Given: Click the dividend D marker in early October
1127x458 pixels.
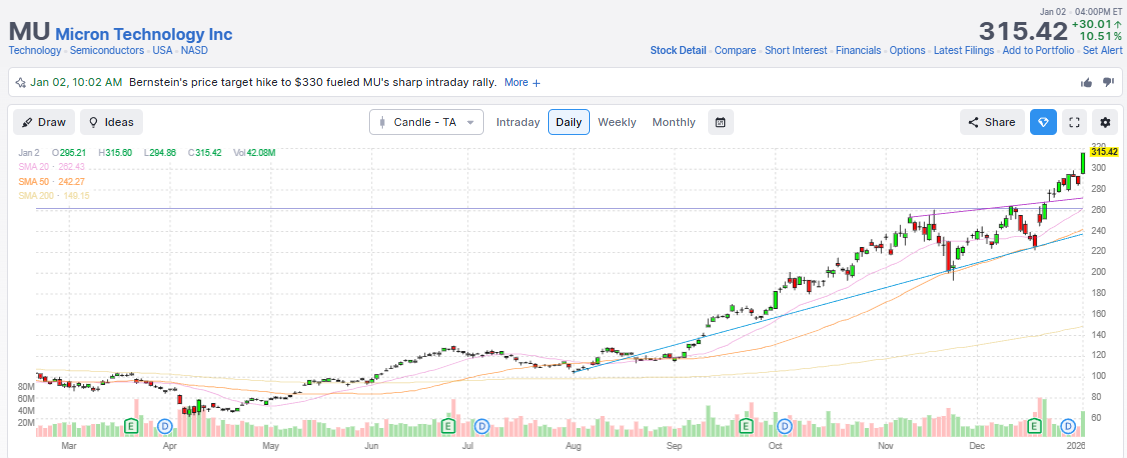Looking at the screenshot, I should (785, 426).
